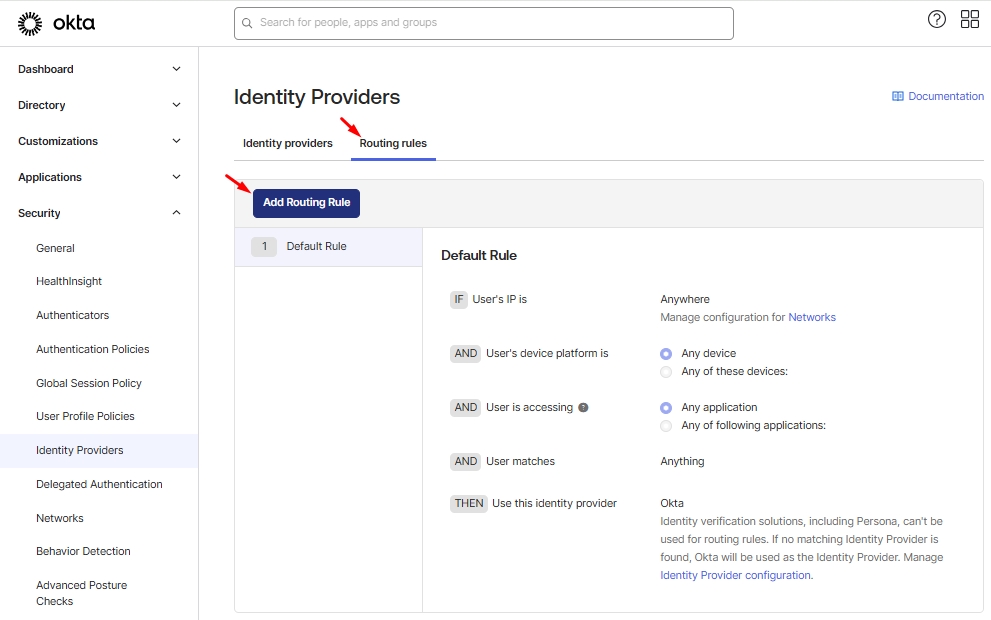Click the Documentation book icon

click(x=898, y=97)
